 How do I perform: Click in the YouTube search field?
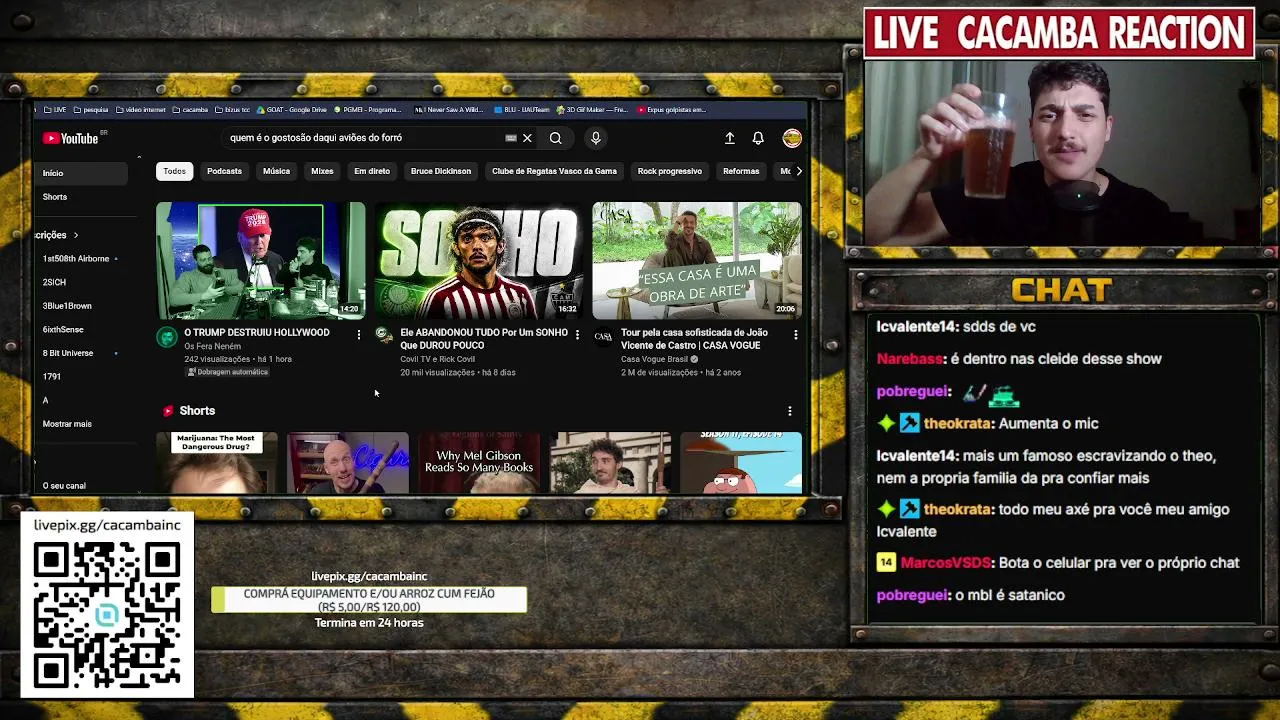pyautogui.click(x=365, y=138)
